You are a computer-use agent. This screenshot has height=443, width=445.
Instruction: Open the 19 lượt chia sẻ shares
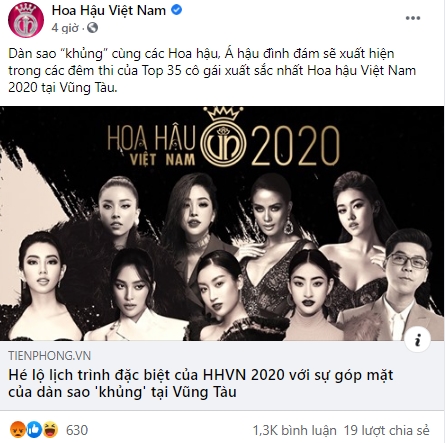pos(387,430)
